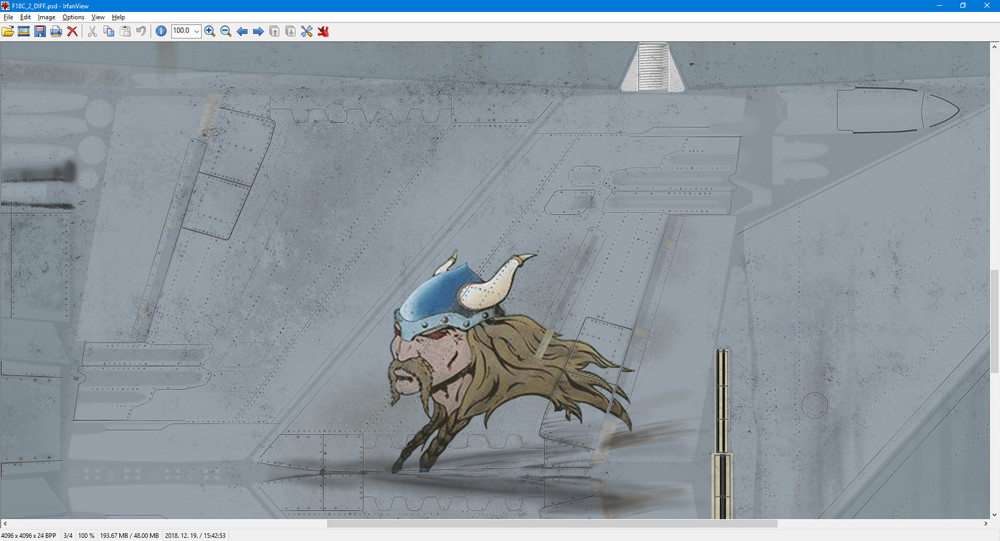Open the View menu
The height and width of the screenshot is (541, 1000).
(x=98, y=17)
